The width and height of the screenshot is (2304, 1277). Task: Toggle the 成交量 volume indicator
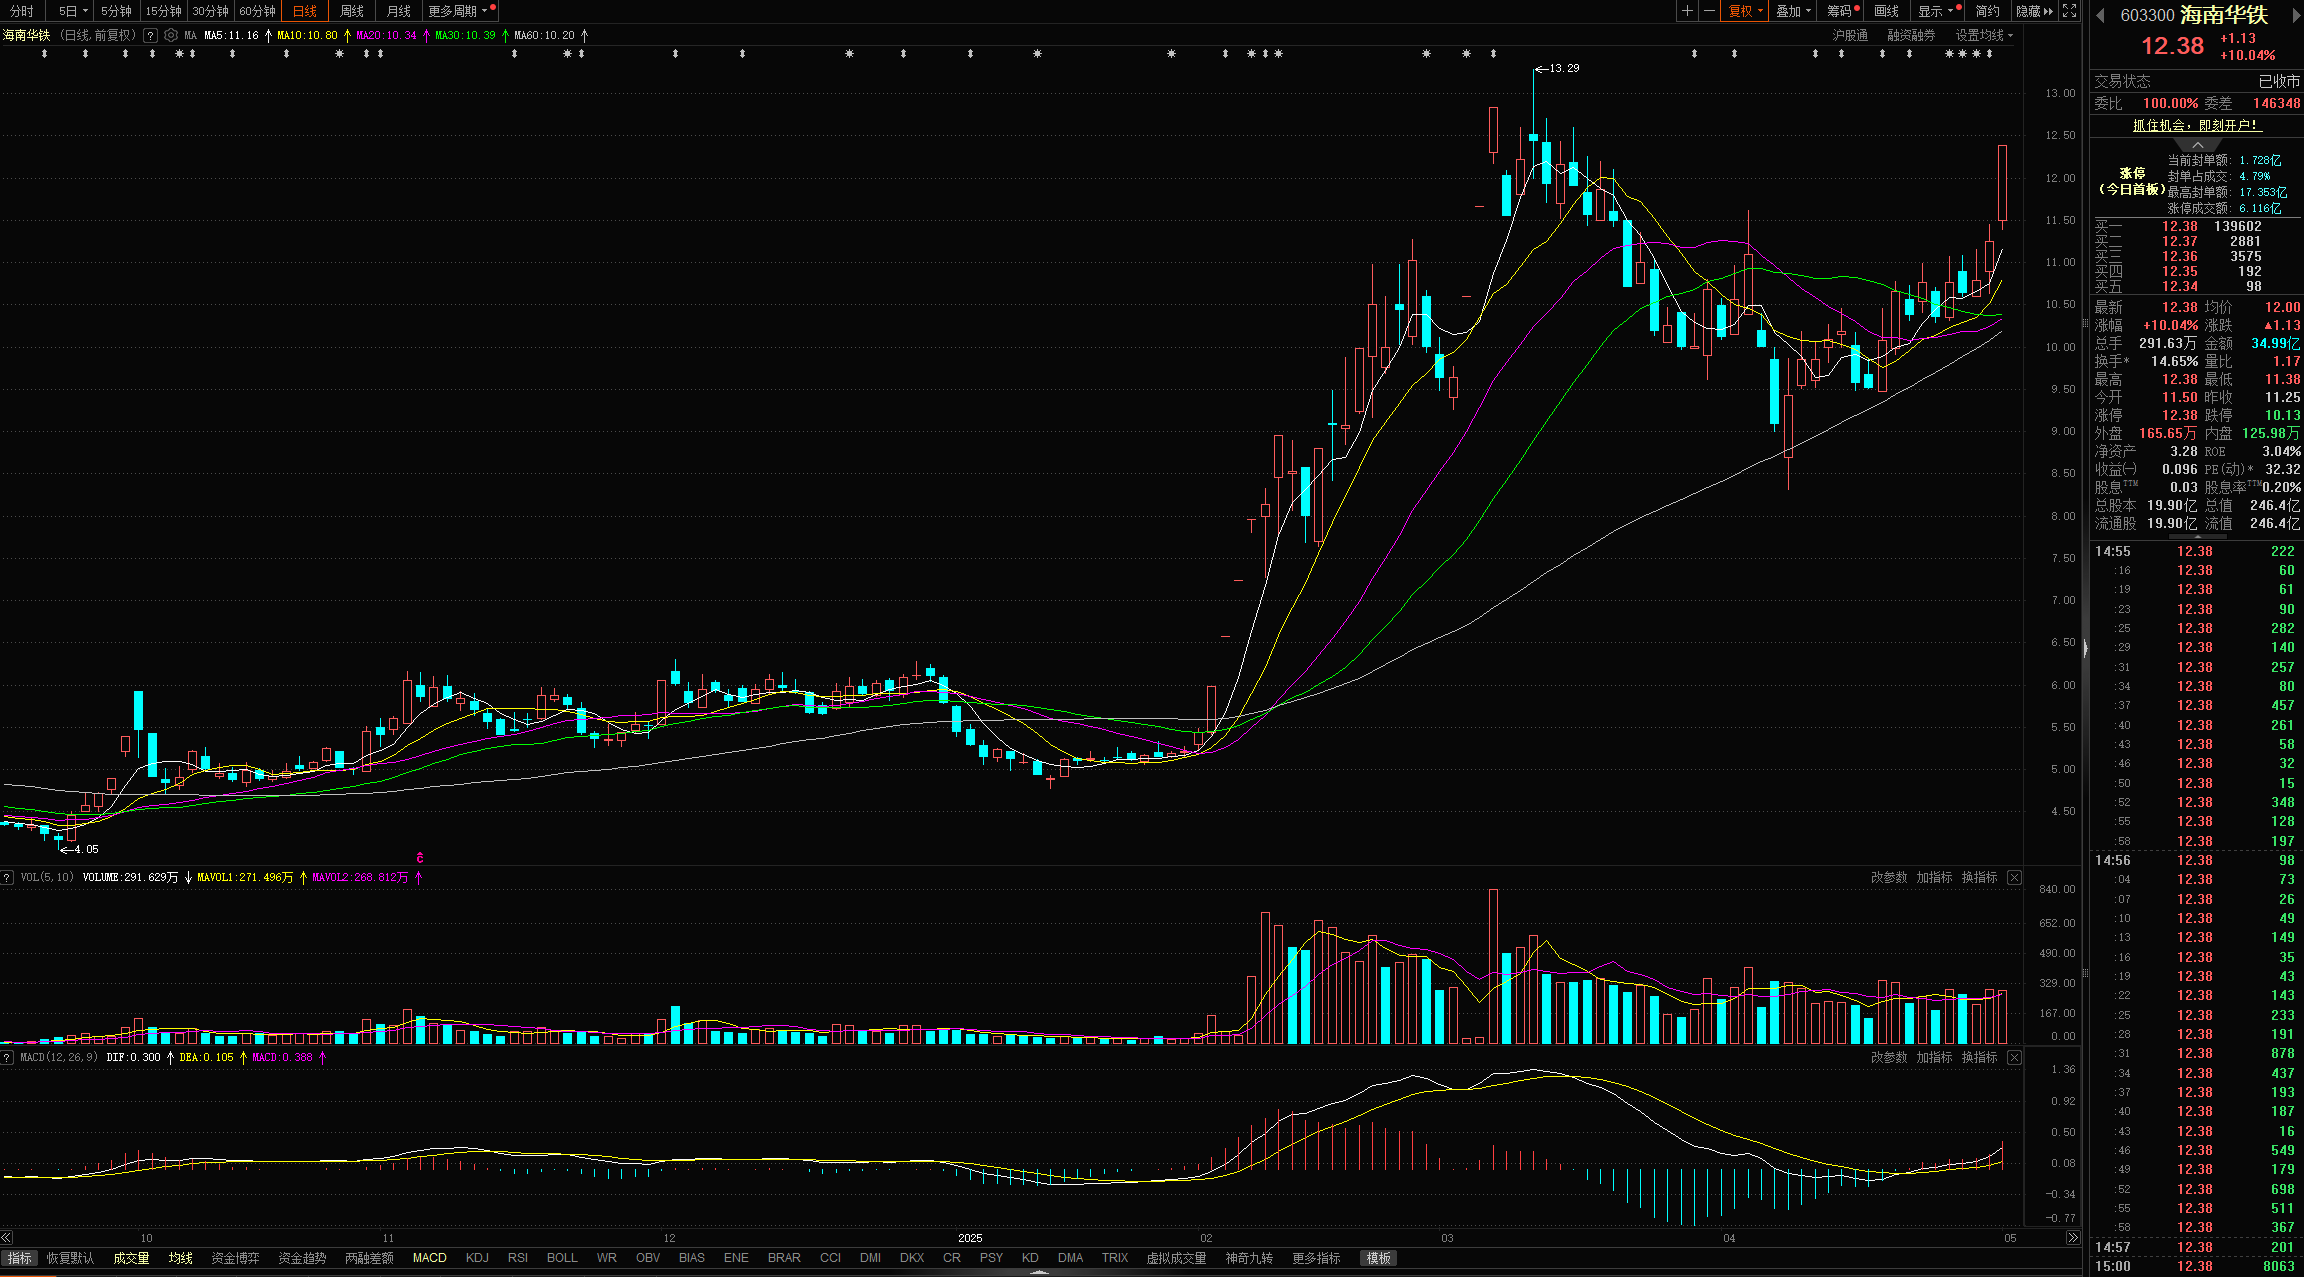131,1258
